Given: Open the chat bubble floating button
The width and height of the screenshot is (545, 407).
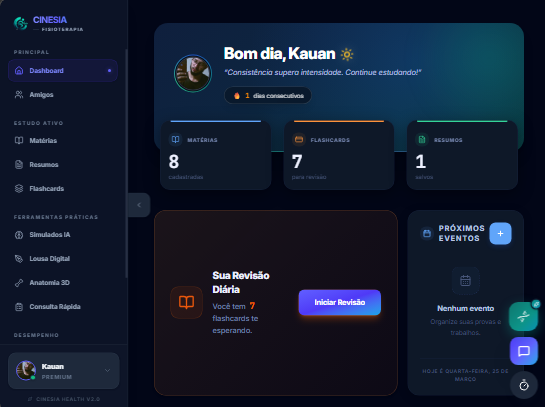Looking at the screenshot, I should pyautogui.click(x=523, y=351).
